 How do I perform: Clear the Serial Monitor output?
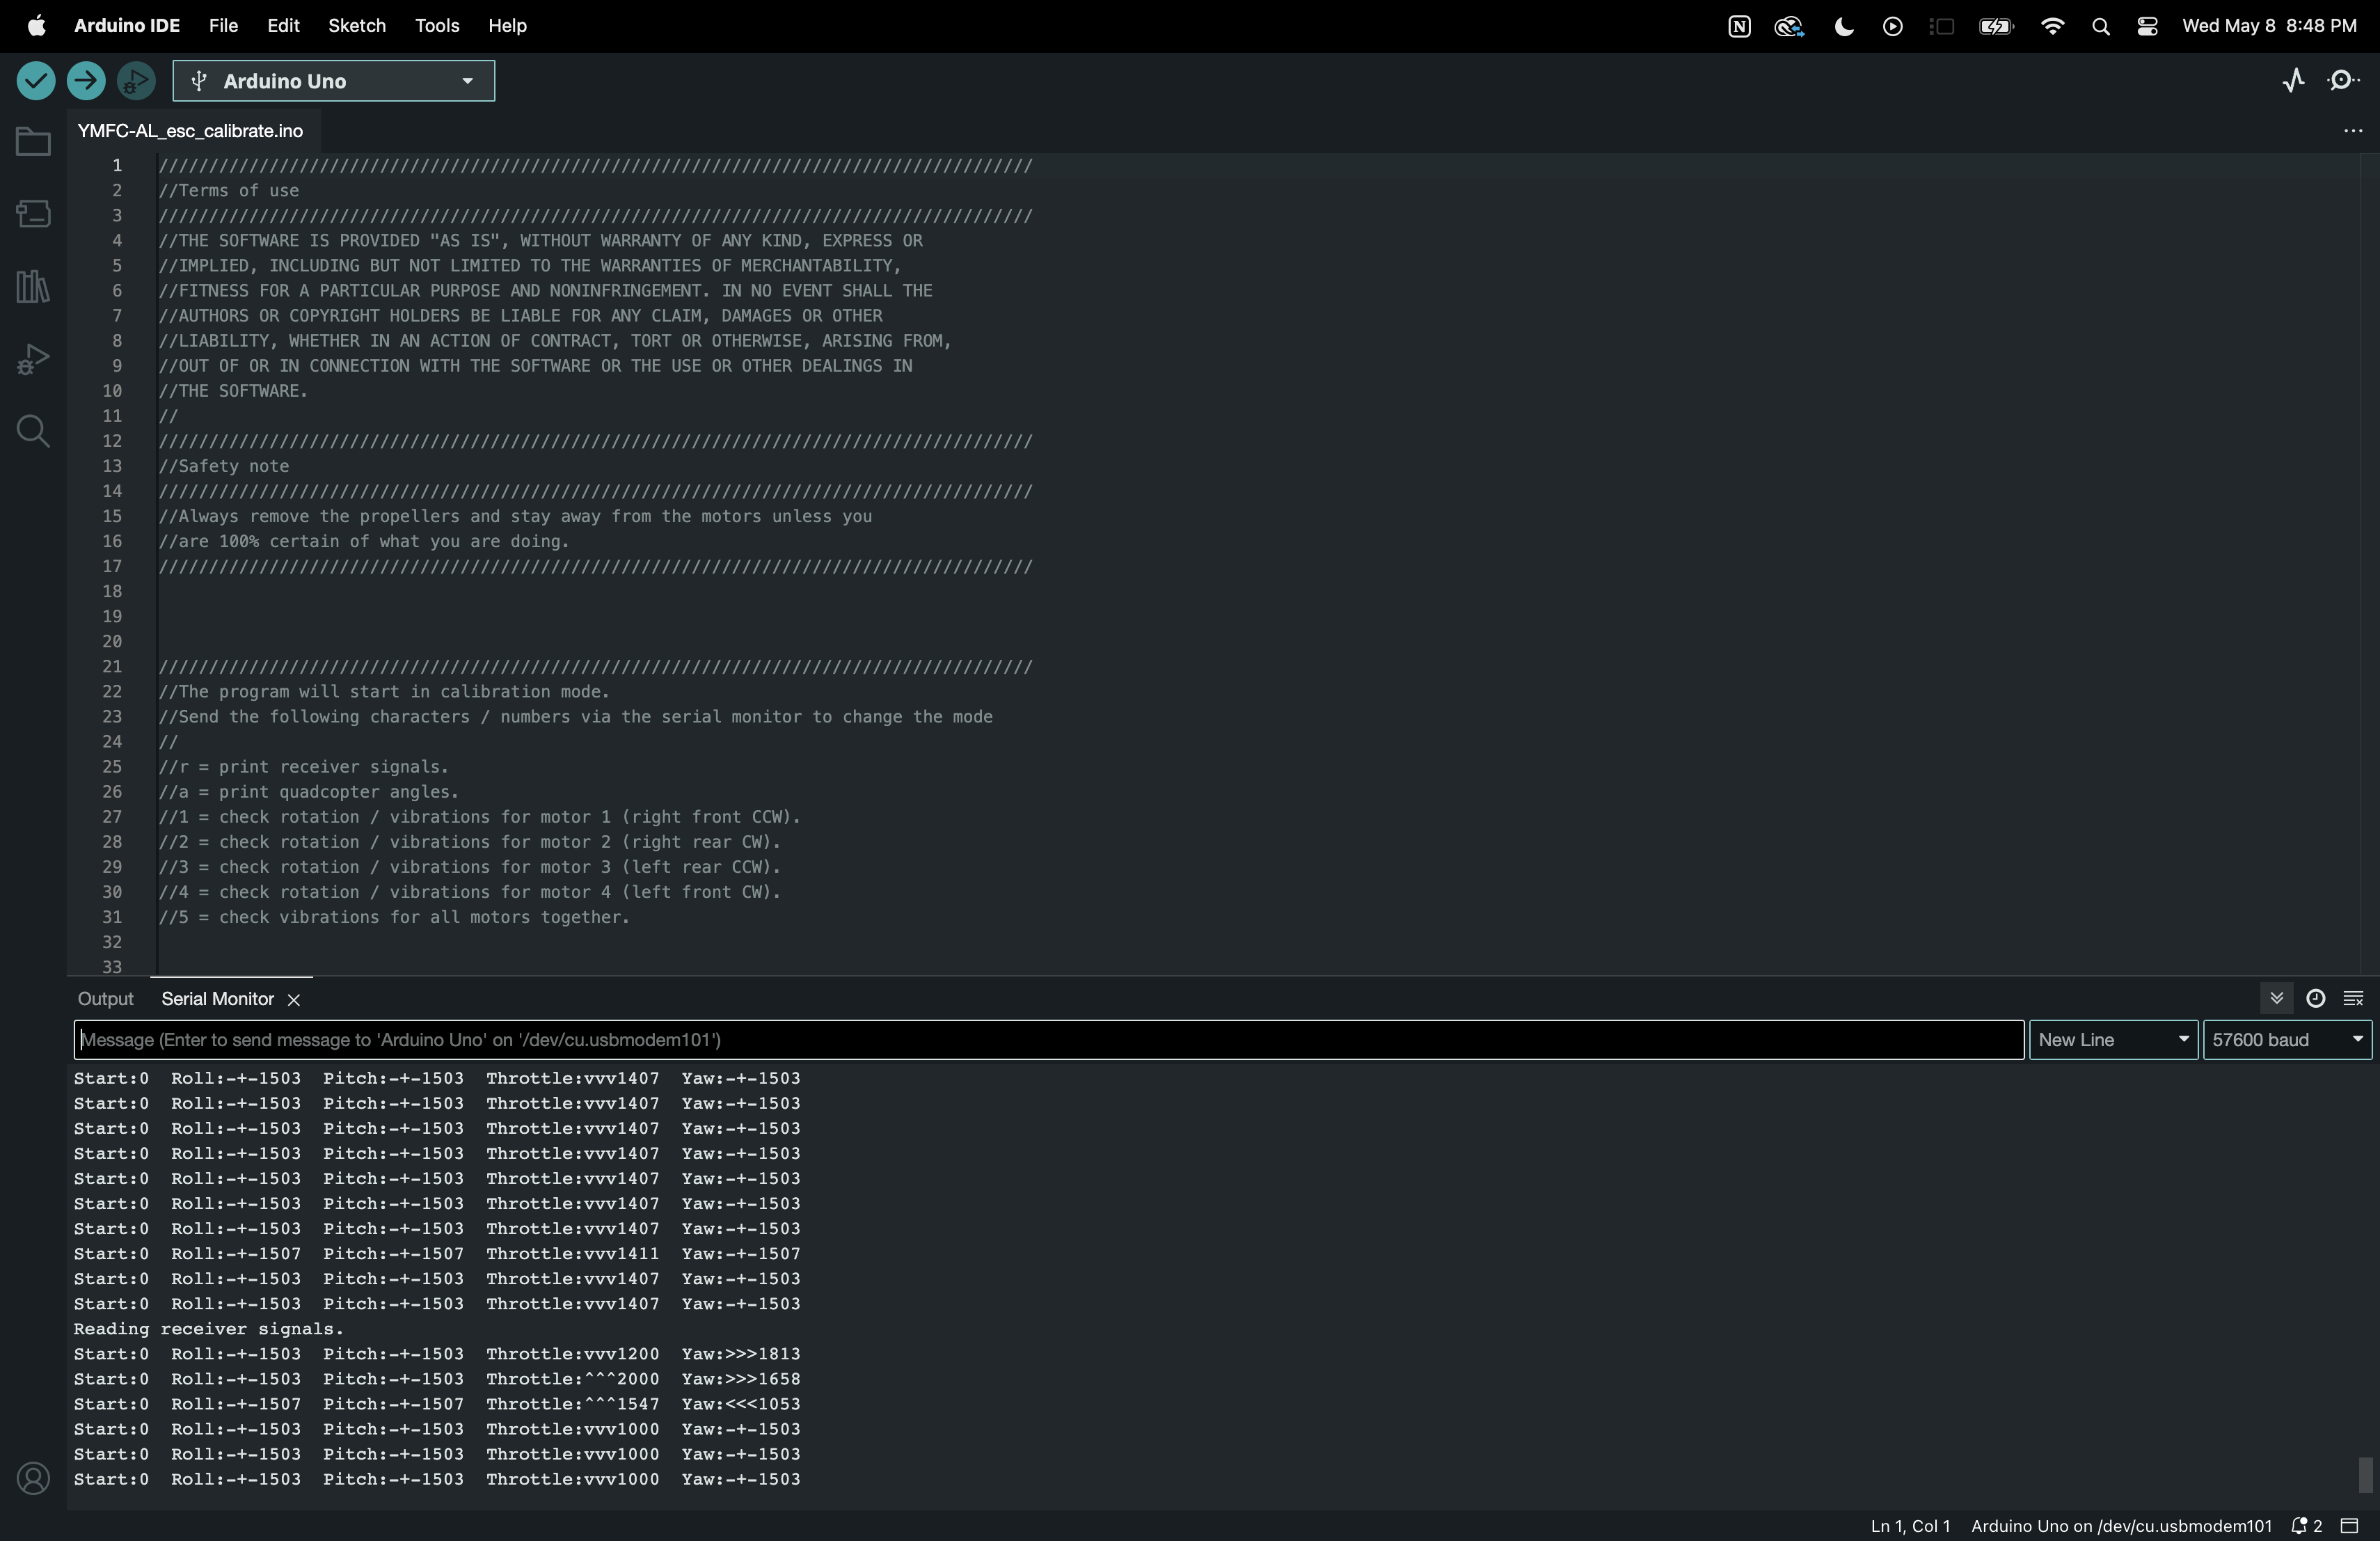(x=2353, y=998)
